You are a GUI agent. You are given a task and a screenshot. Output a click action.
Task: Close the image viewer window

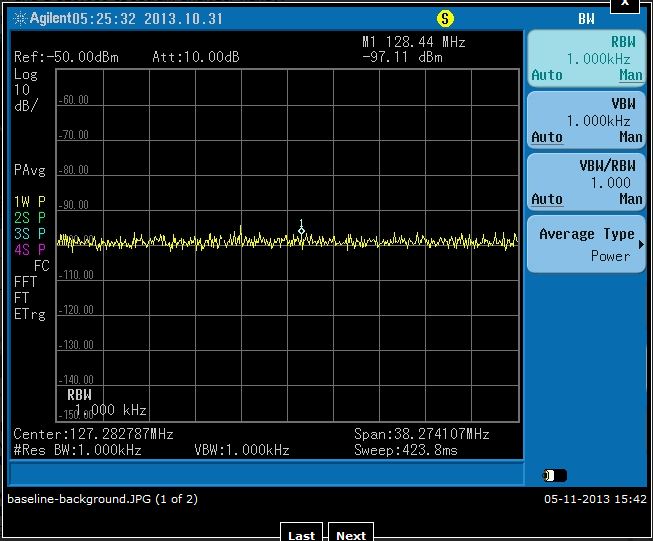pos(625,5)
